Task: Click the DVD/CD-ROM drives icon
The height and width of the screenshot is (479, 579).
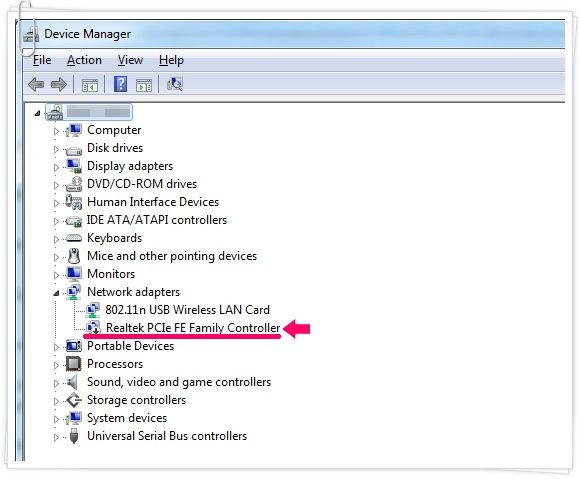Action: 74,184
